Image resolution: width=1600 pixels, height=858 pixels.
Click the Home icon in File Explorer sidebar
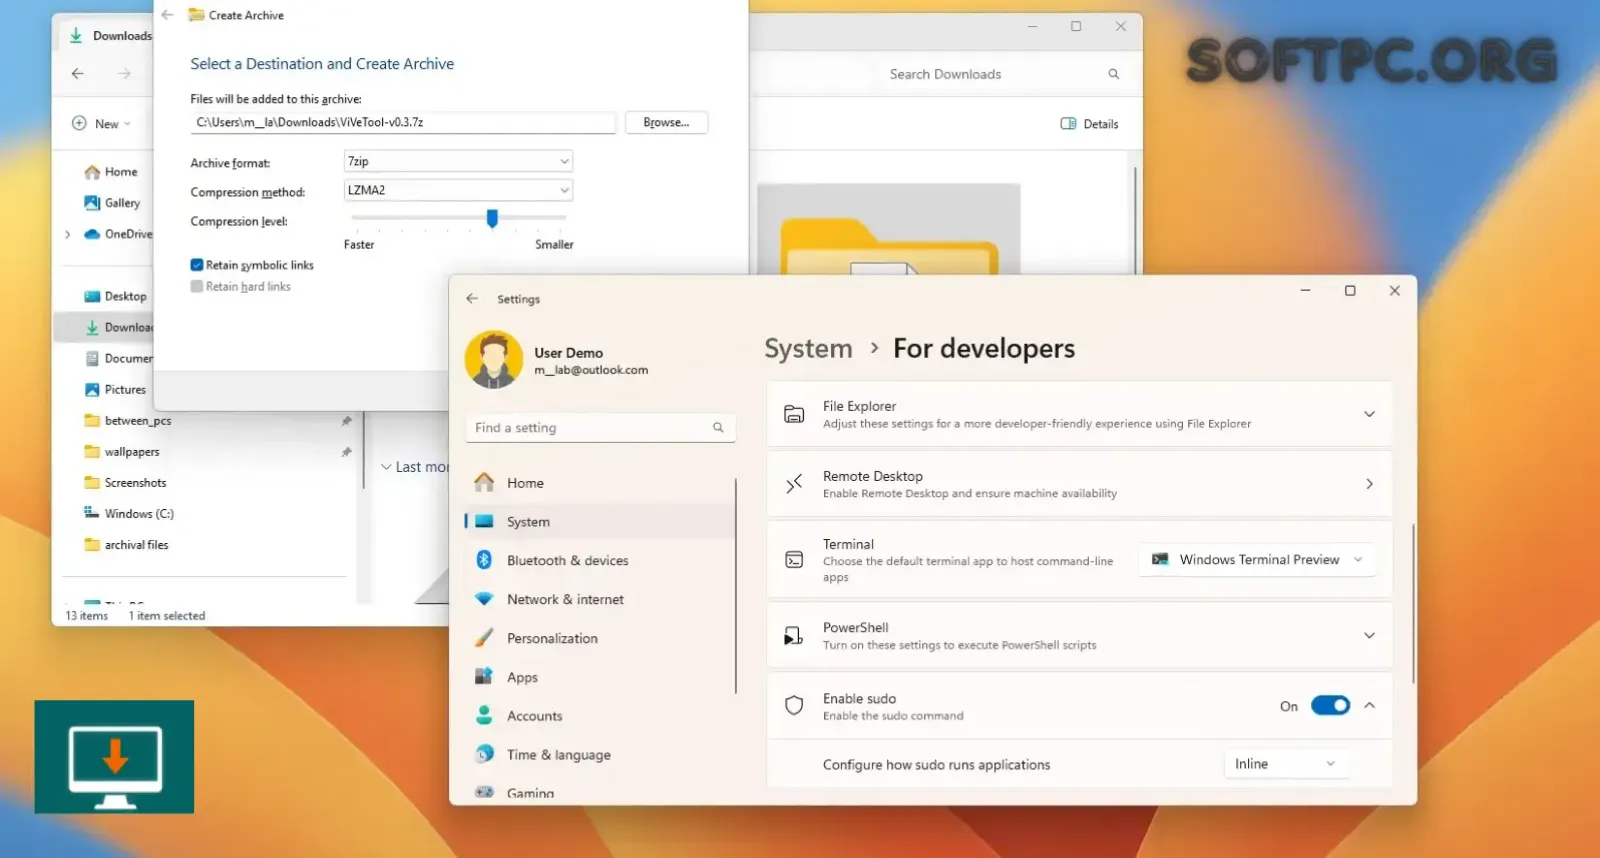tap(92, 172)
